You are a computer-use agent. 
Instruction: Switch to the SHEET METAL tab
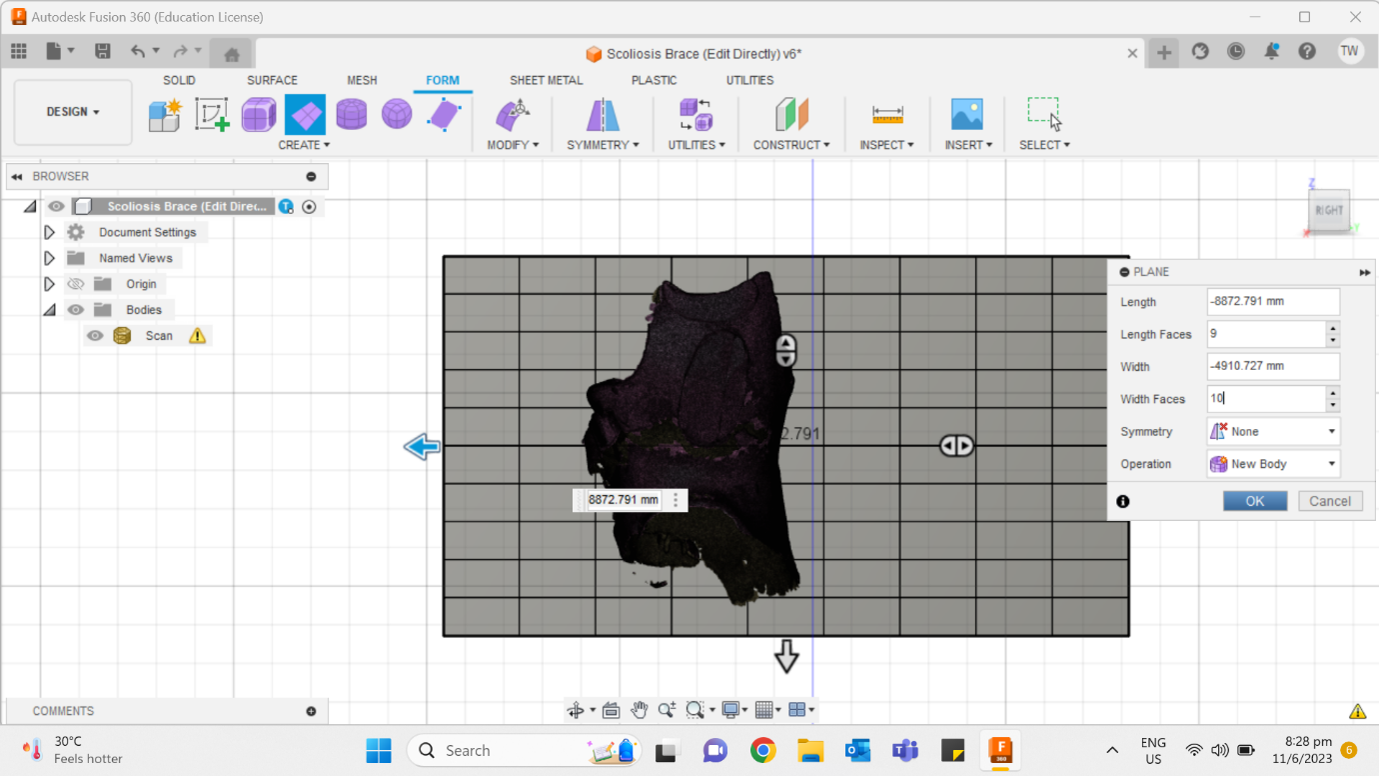[x=546, y=81]
